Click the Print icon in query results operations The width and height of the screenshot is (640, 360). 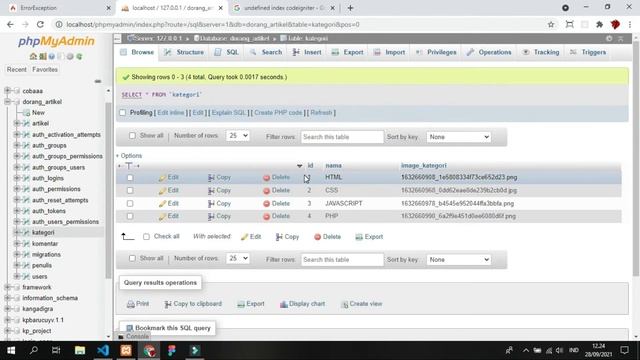click(x=131, y=304)
